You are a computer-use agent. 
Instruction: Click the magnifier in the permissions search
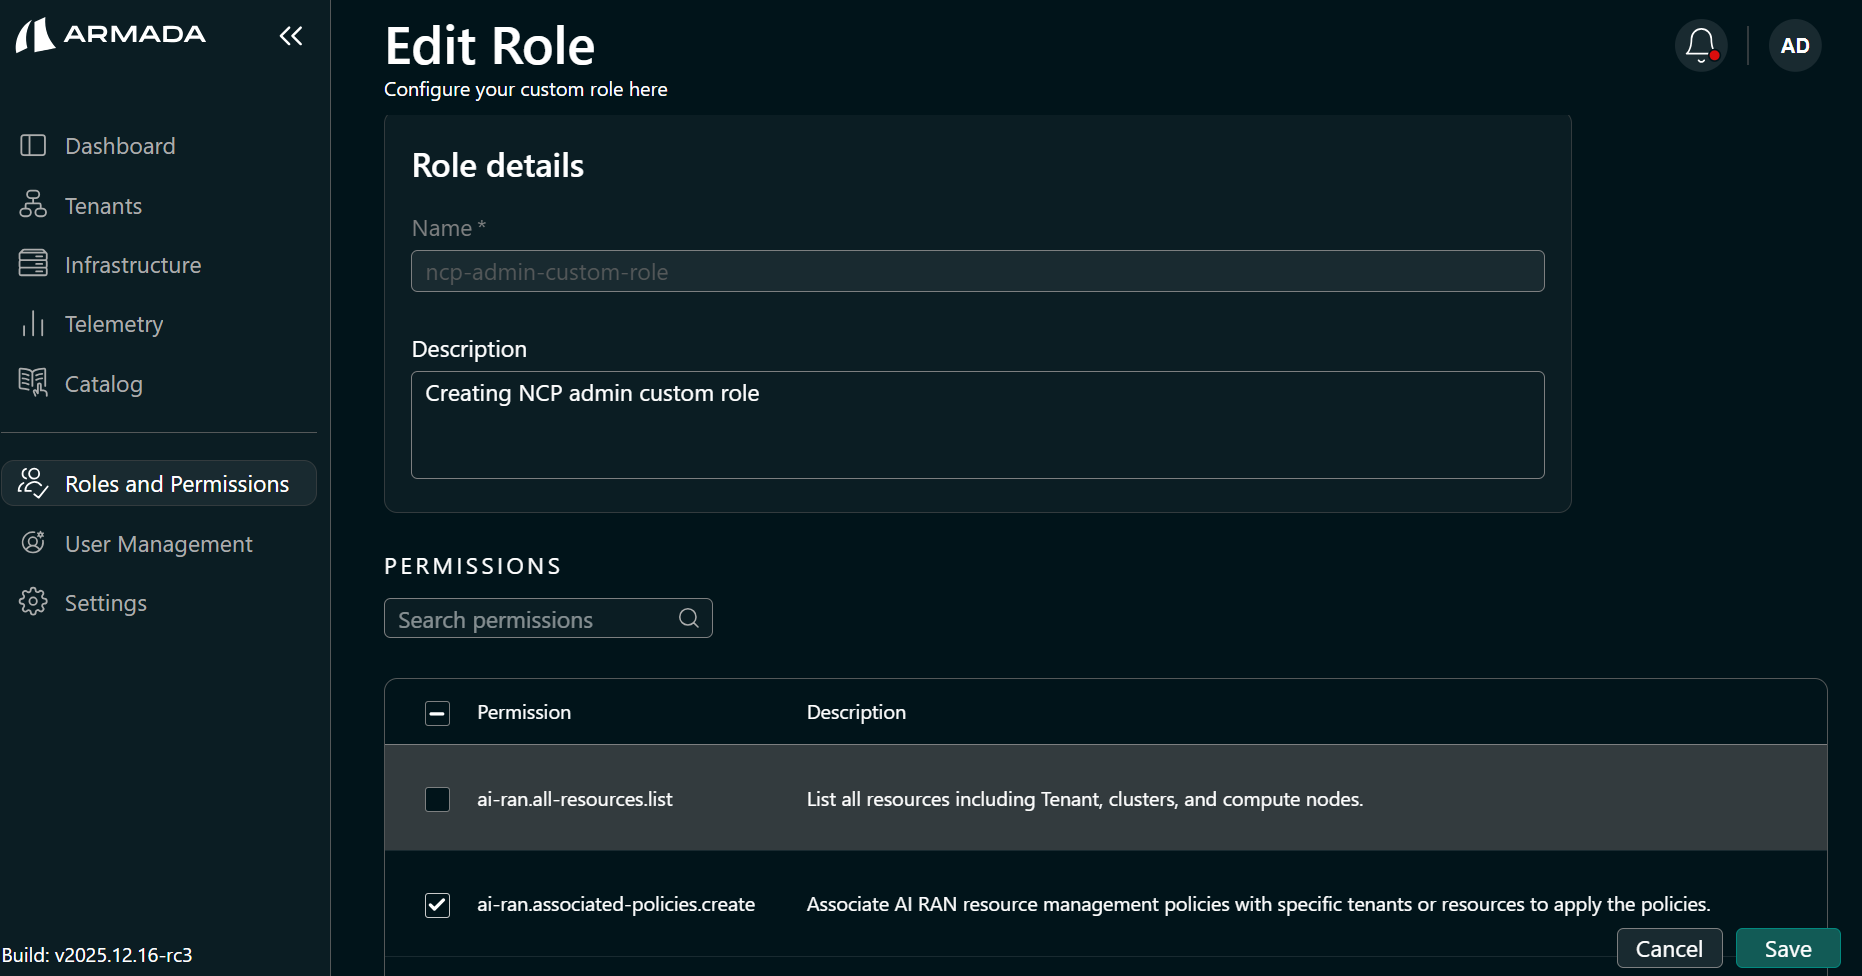click(688, 618)
